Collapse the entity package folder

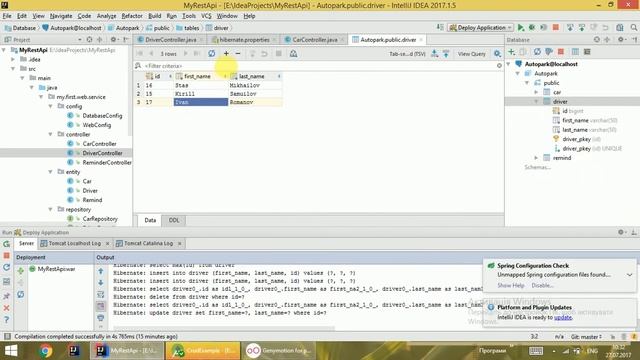click(x=51, y=172)
